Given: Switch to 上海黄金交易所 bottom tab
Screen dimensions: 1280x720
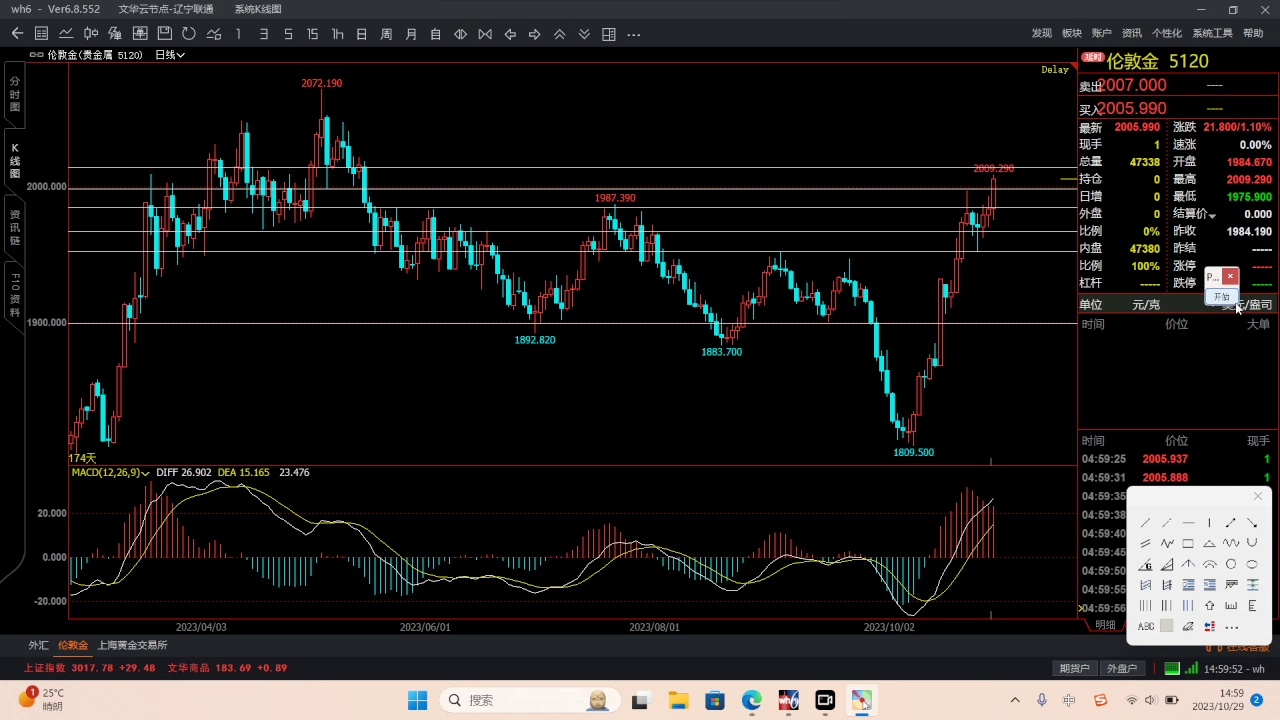Looking at the screenshot, I should point(132,646).
